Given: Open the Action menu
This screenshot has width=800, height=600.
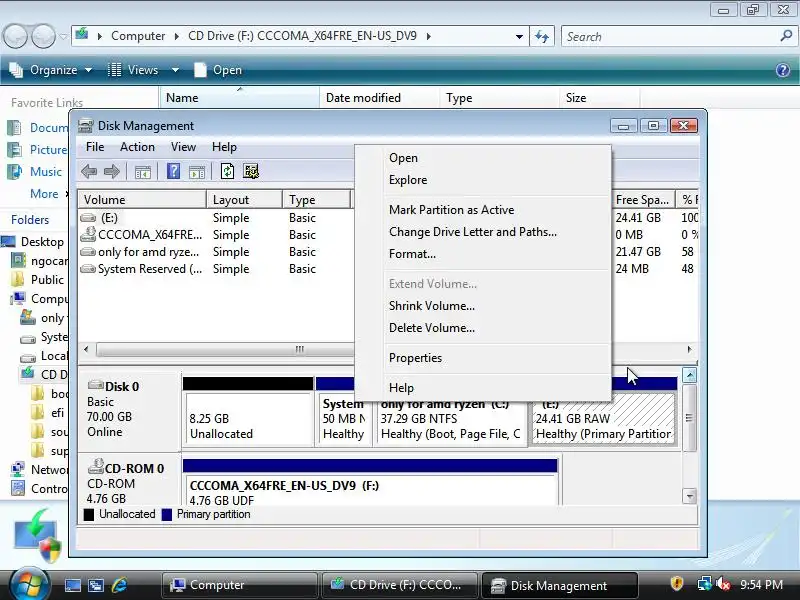Looking at the screenshot, I should (x=137, y=147).
